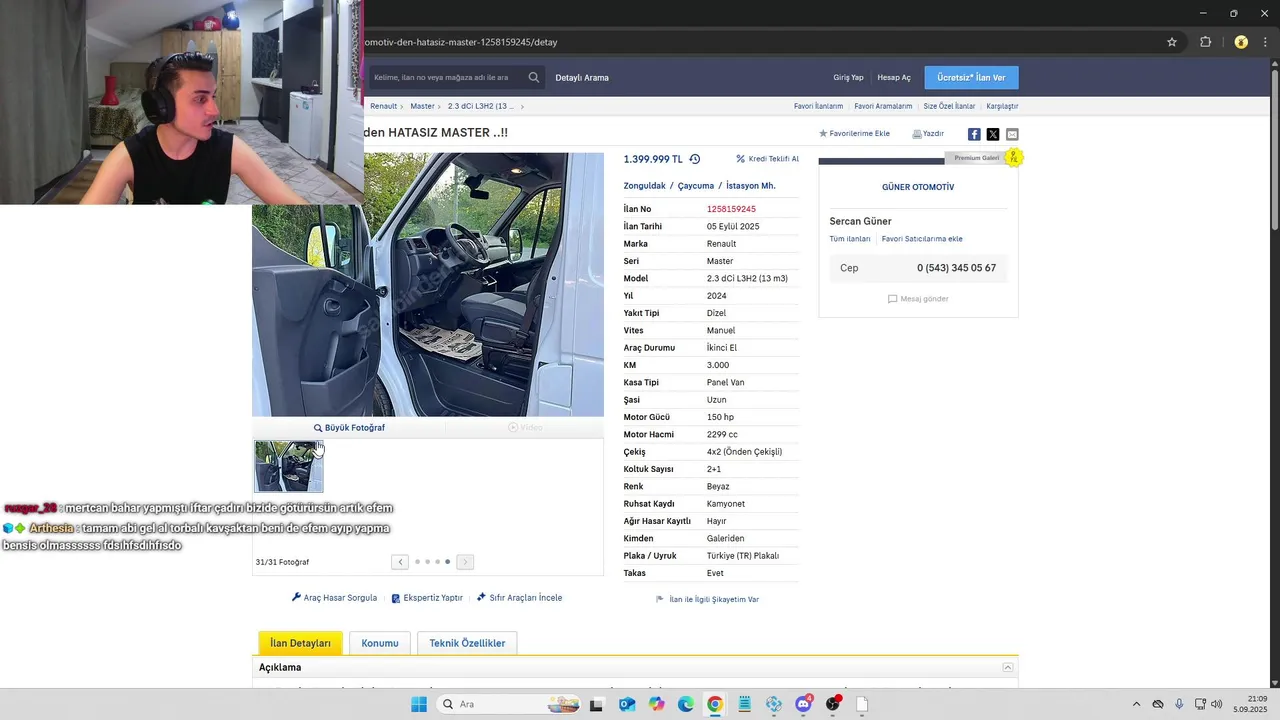Report listing via İlan ile İlgili Şikayetim Var

pyautogui.click(x=707, y=599)
